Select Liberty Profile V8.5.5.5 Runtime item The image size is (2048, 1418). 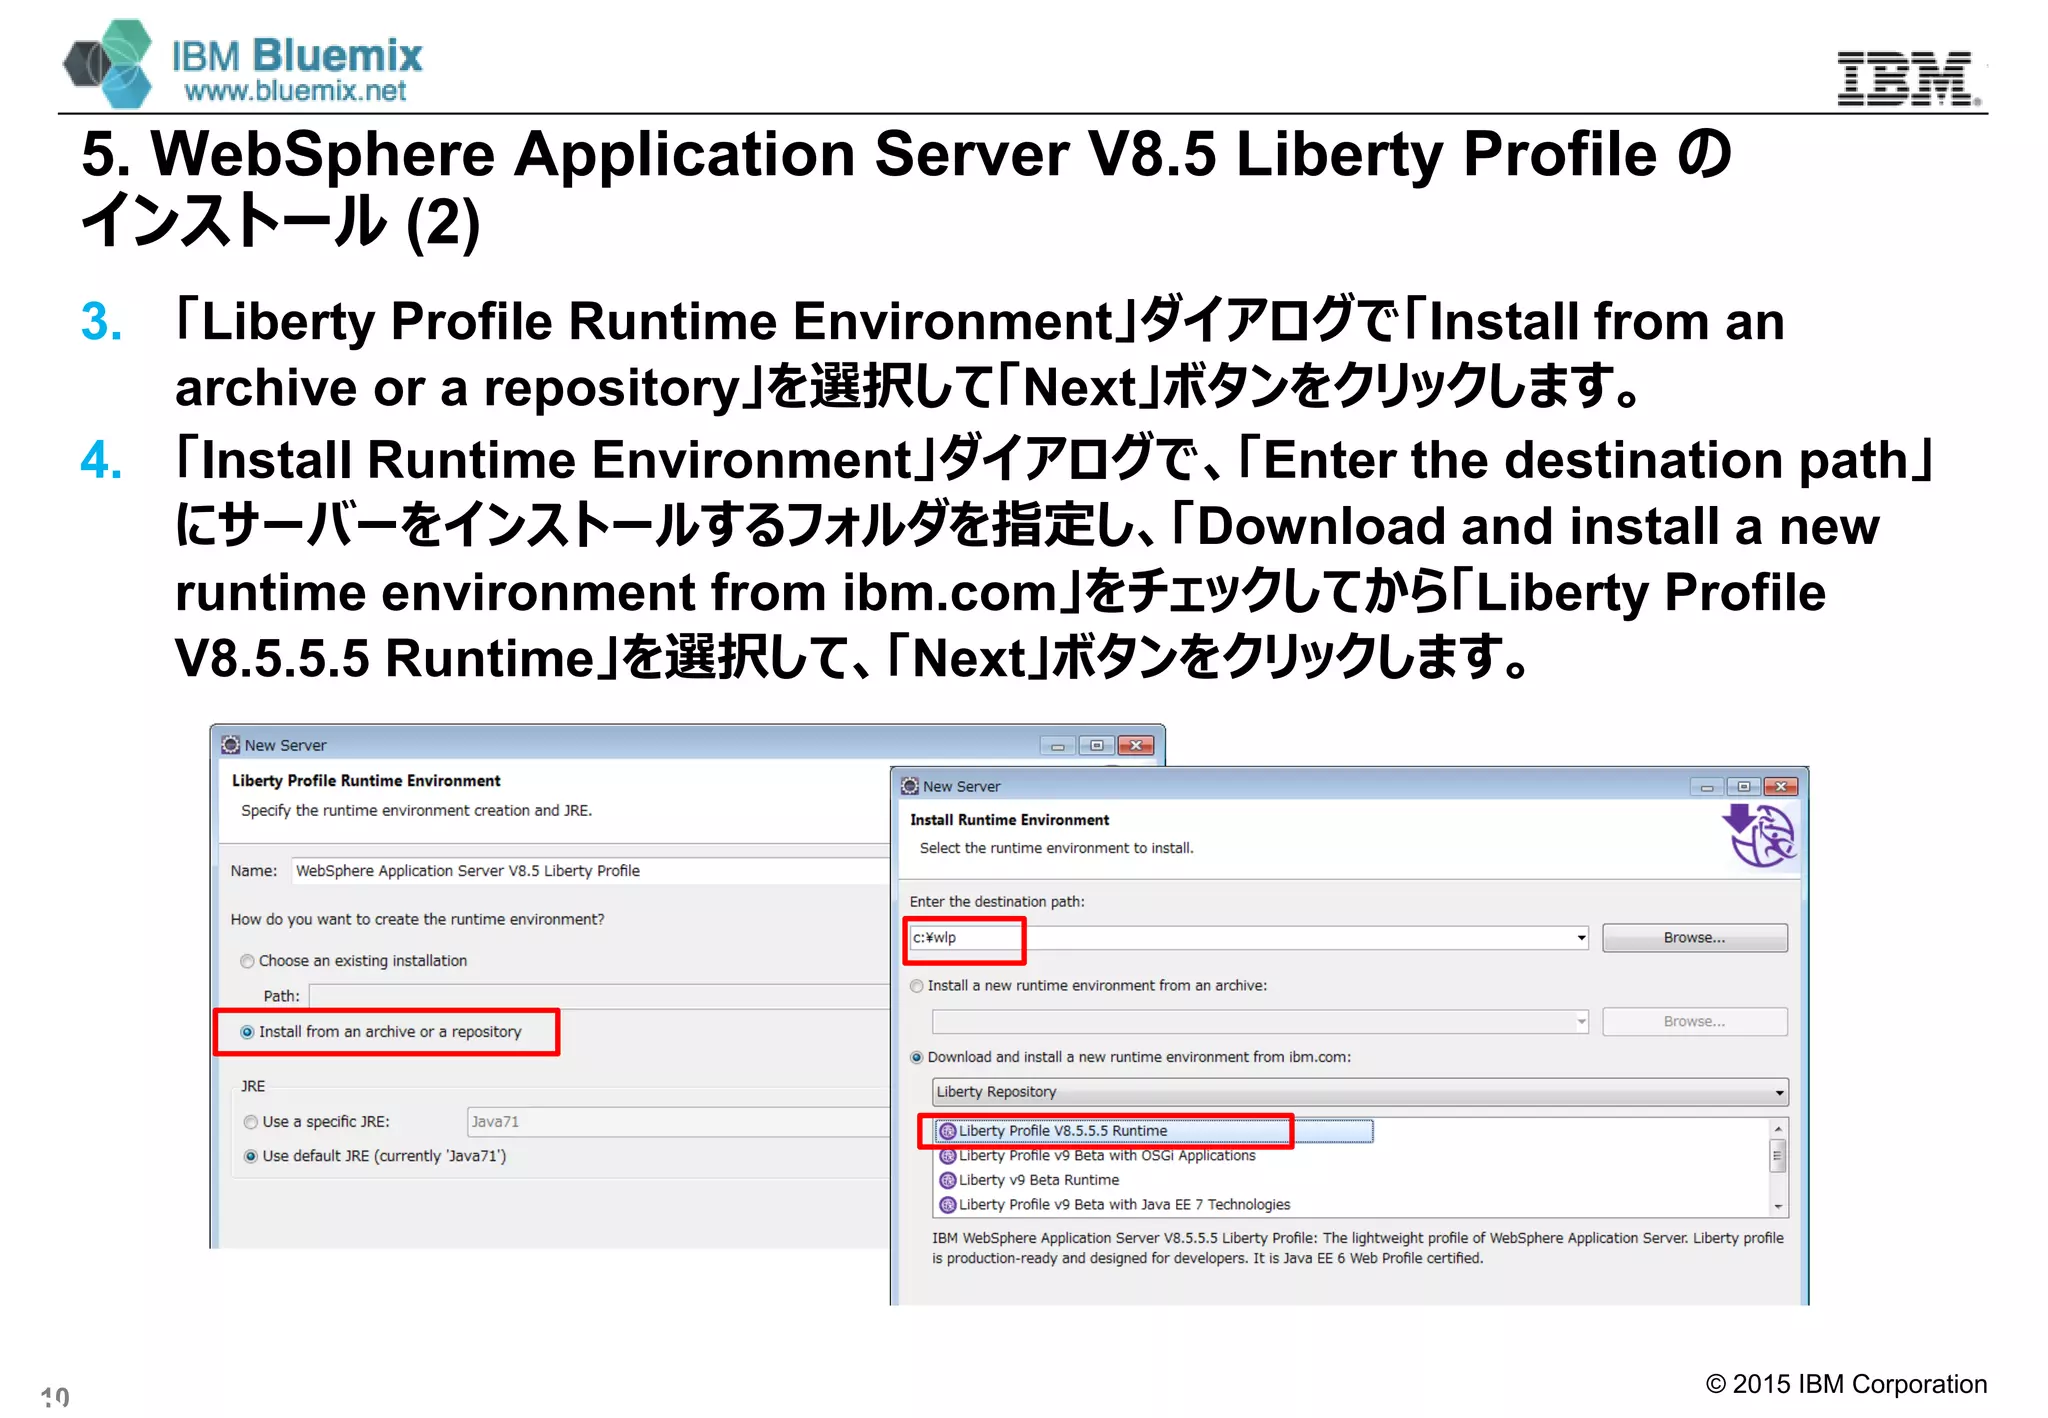pos(1153,1131)
